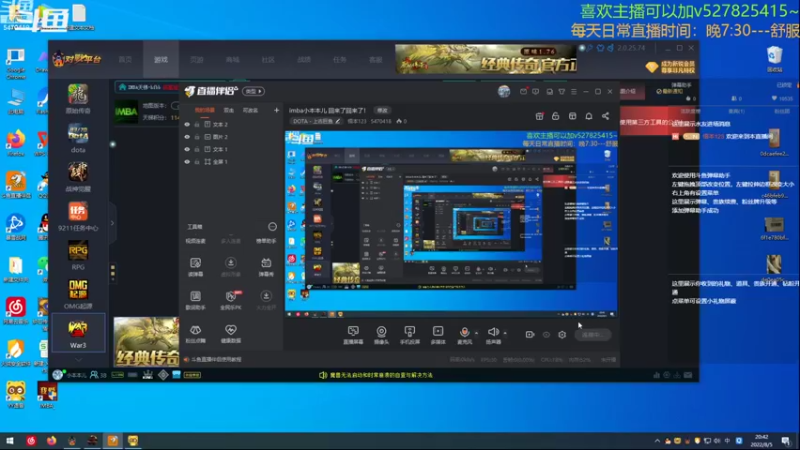Expand the microphone options arrow
The height and width of the screenshot is (450, 800).
coord(477,333)
